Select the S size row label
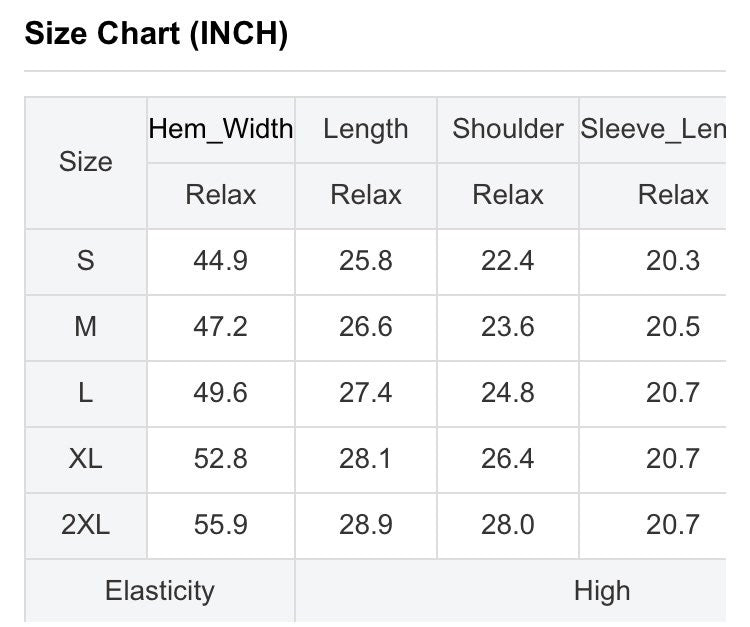750x627 pixels. pyautogui.click(x=86, y=261)
